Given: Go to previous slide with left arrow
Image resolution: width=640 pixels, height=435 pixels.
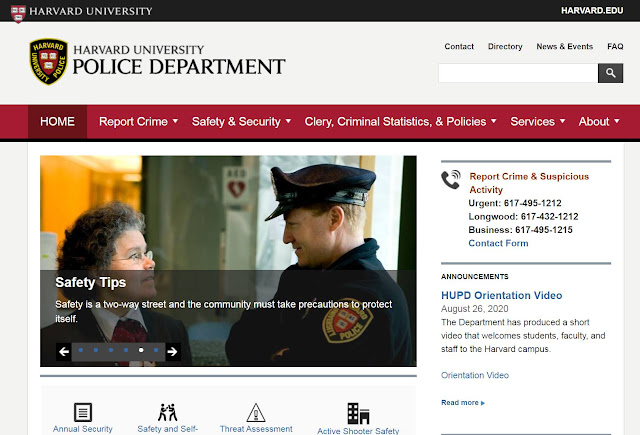Looking at the screenshot, I should click(64, 351).
